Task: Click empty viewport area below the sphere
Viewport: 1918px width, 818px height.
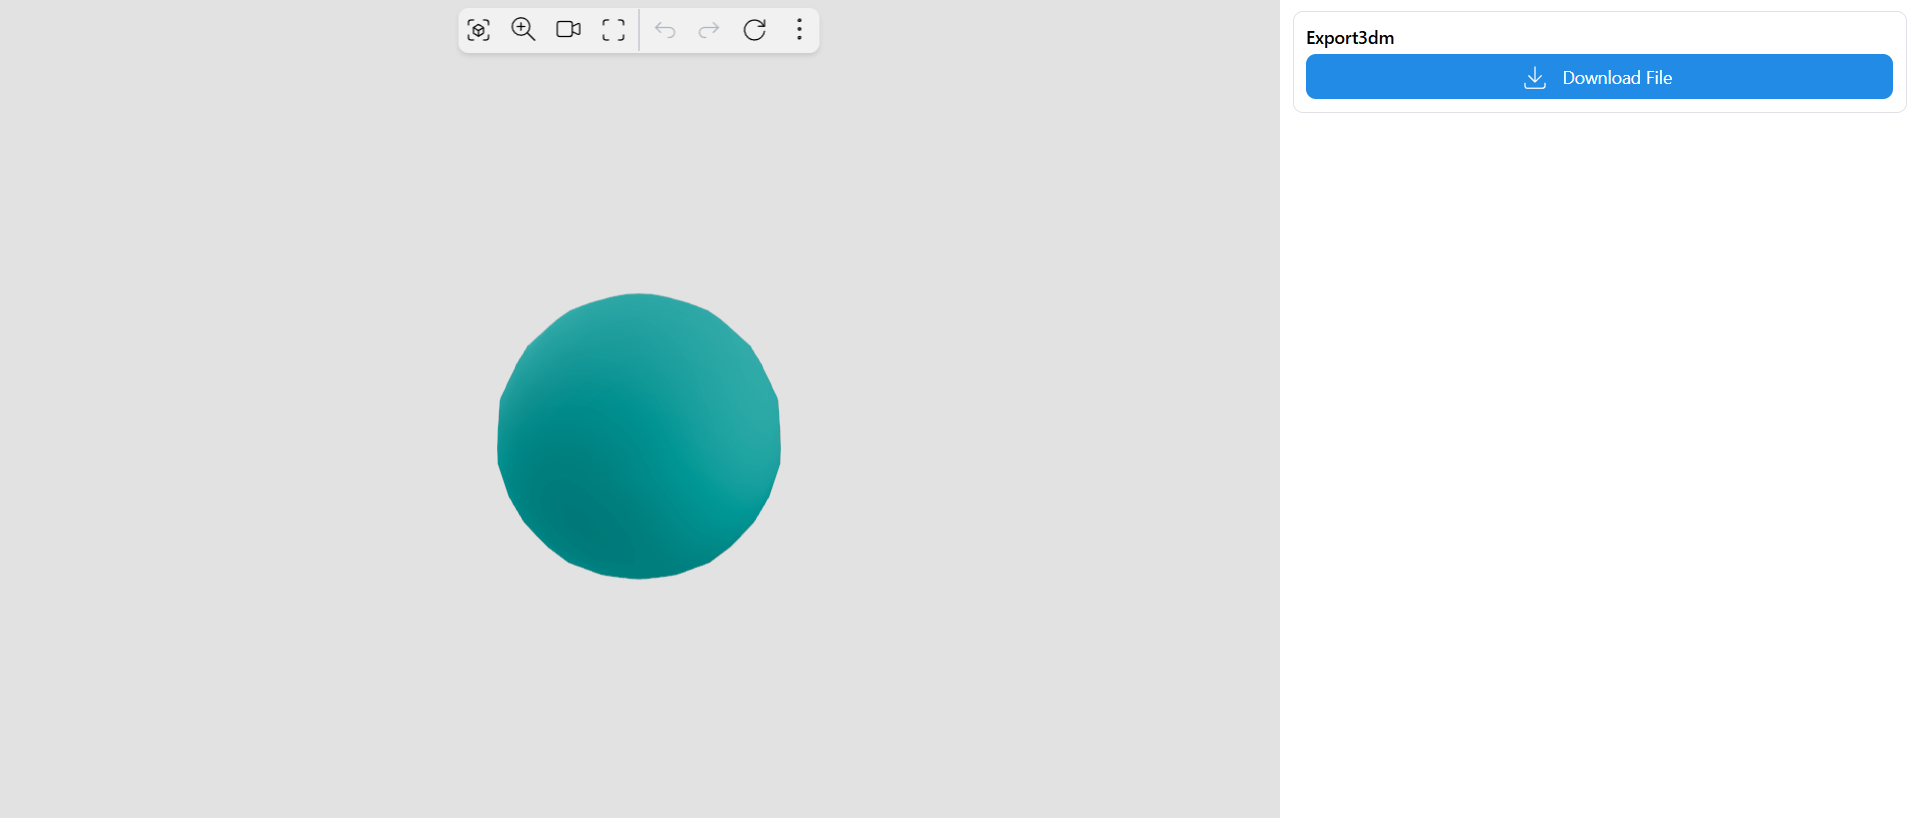Action: 639,700
